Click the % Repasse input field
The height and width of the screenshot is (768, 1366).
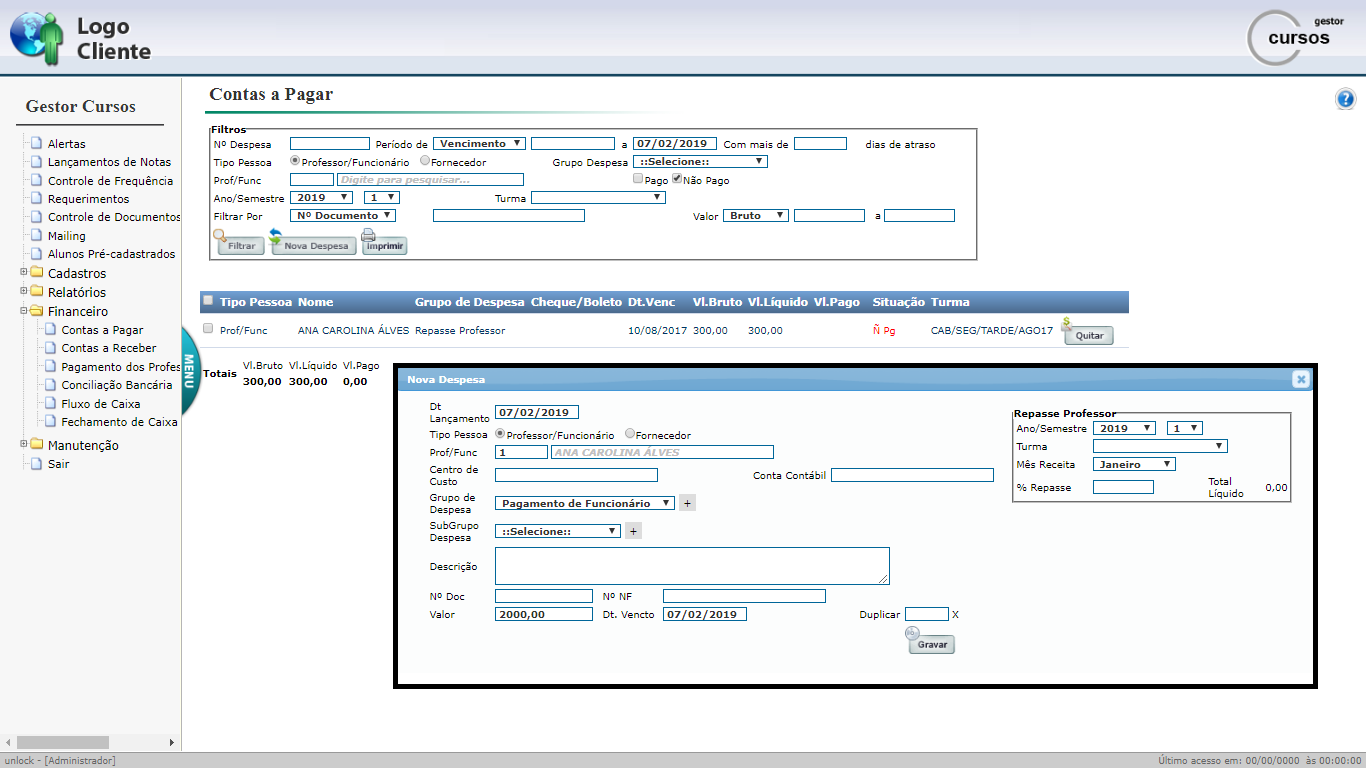tap(1123, 488)
